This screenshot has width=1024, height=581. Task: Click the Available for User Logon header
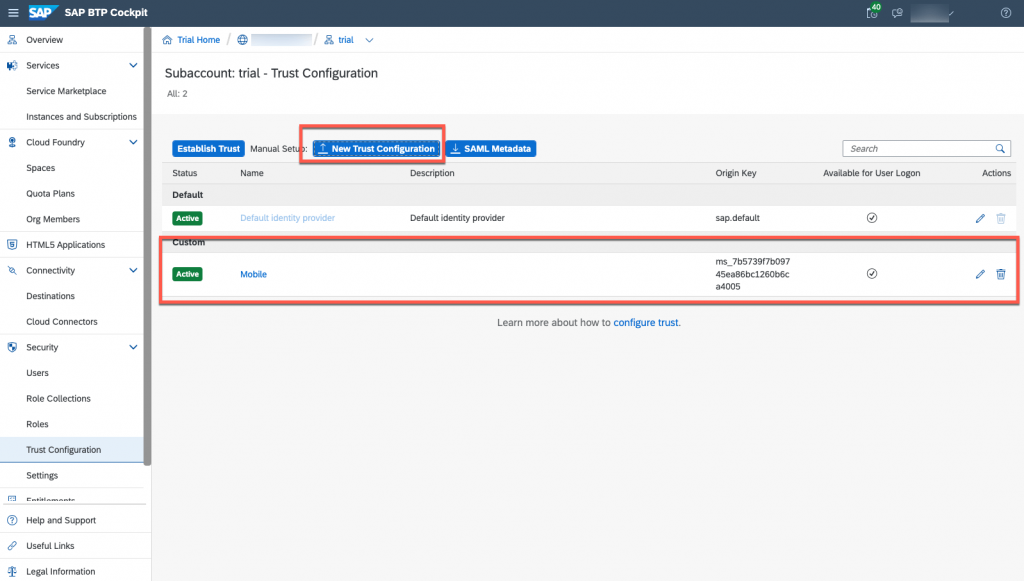tap(871, 173)
